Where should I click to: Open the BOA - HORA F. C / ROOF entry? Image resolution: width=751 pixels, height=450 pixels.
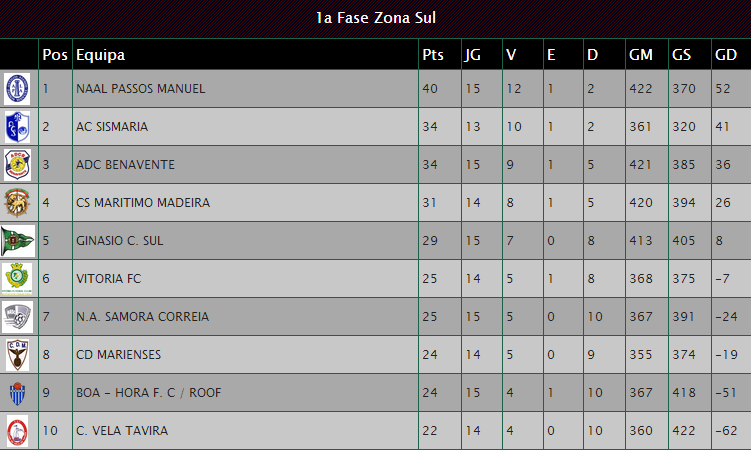click(148, 393)
